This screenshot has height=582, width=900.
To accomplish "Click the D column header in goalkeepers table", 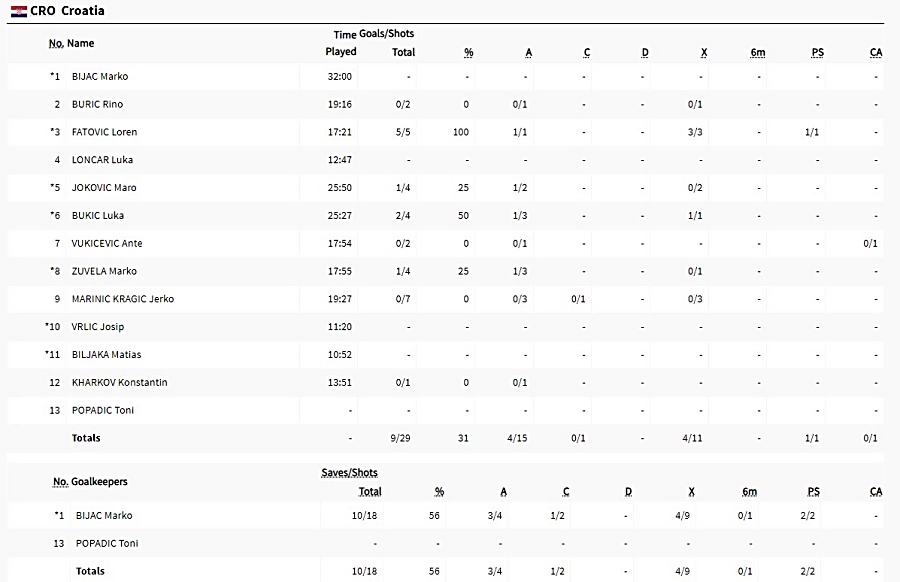I will (x=628, y=491).
